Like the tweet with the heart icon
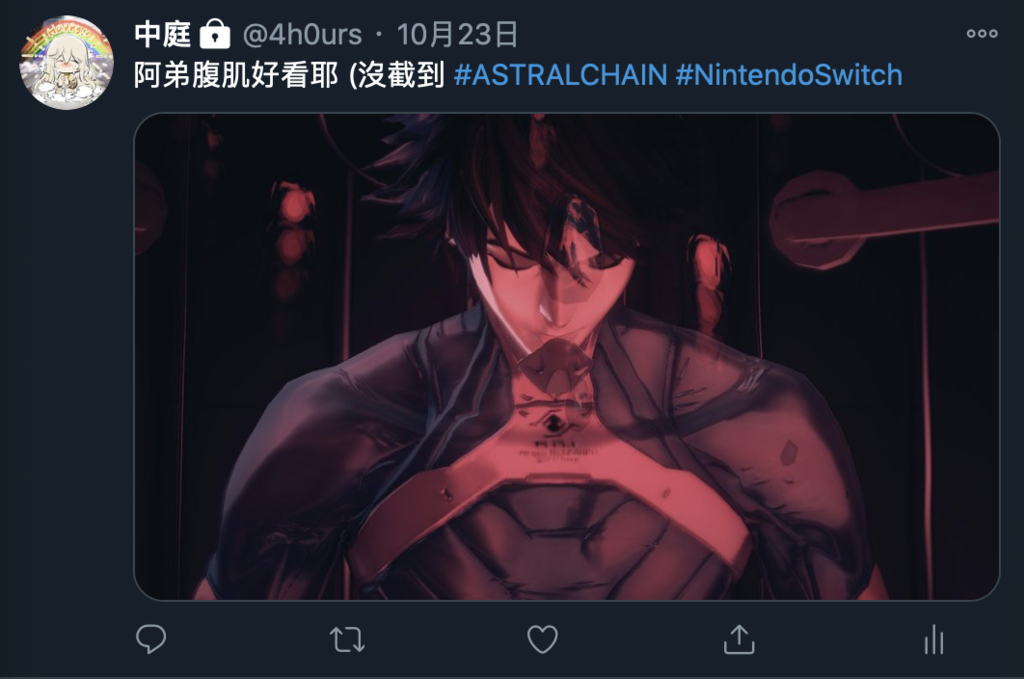This screenshot has width=1024, height=679. 542,639
